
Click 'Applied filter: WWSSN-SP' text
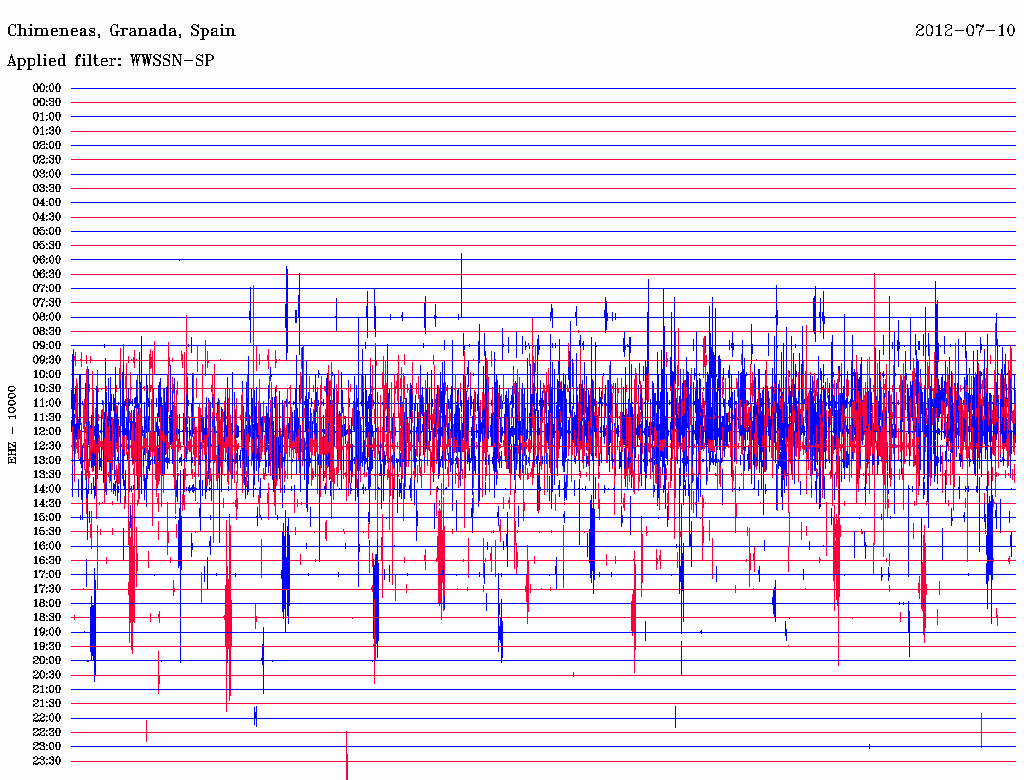[110, 61]
